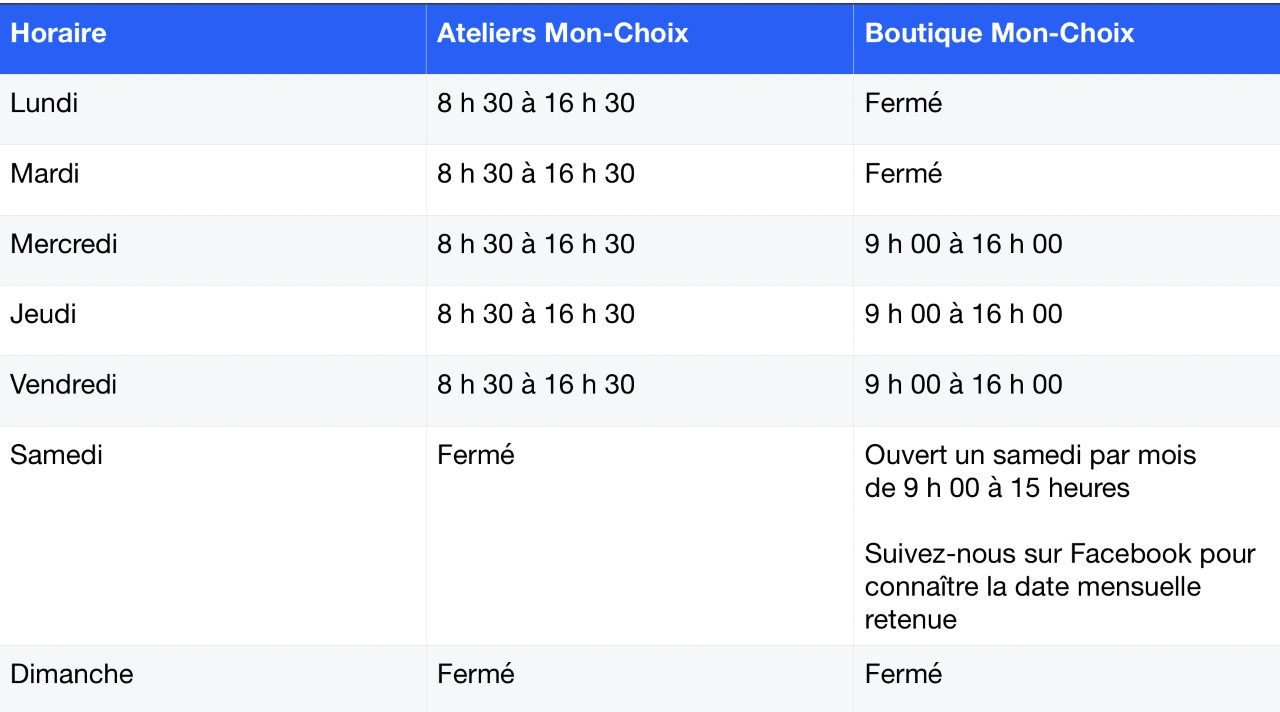The image size is (1280, 712).
Task: Select the Horaire column header
Action: pyautogui.click(x=58, y=34)
